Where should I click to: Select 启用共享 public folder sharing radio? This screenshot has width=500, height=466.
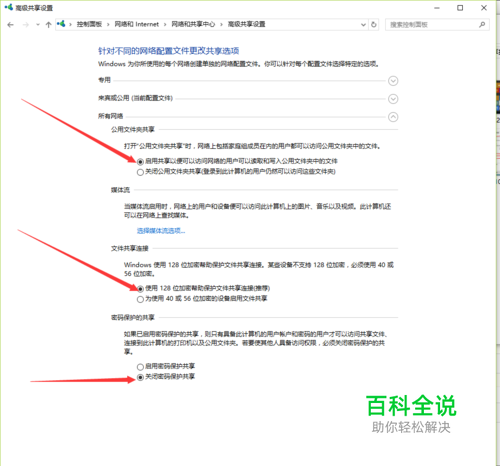pos(140,162)
